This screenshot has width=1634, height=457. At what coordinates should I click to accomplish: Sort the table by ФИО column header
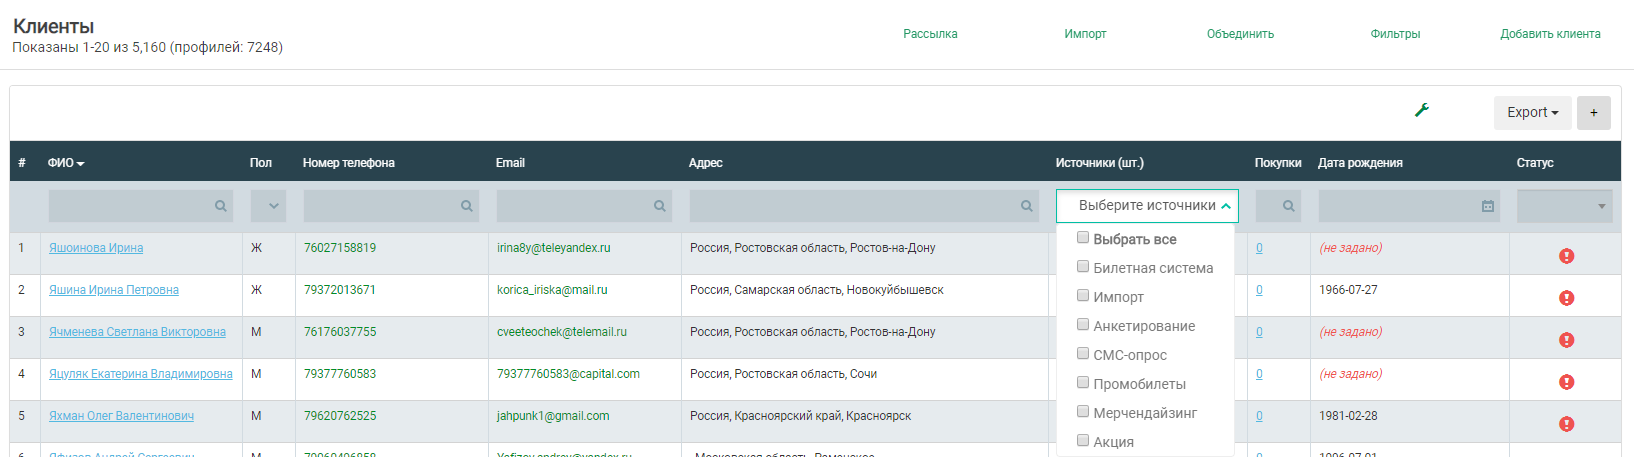[x=65, y=163]
